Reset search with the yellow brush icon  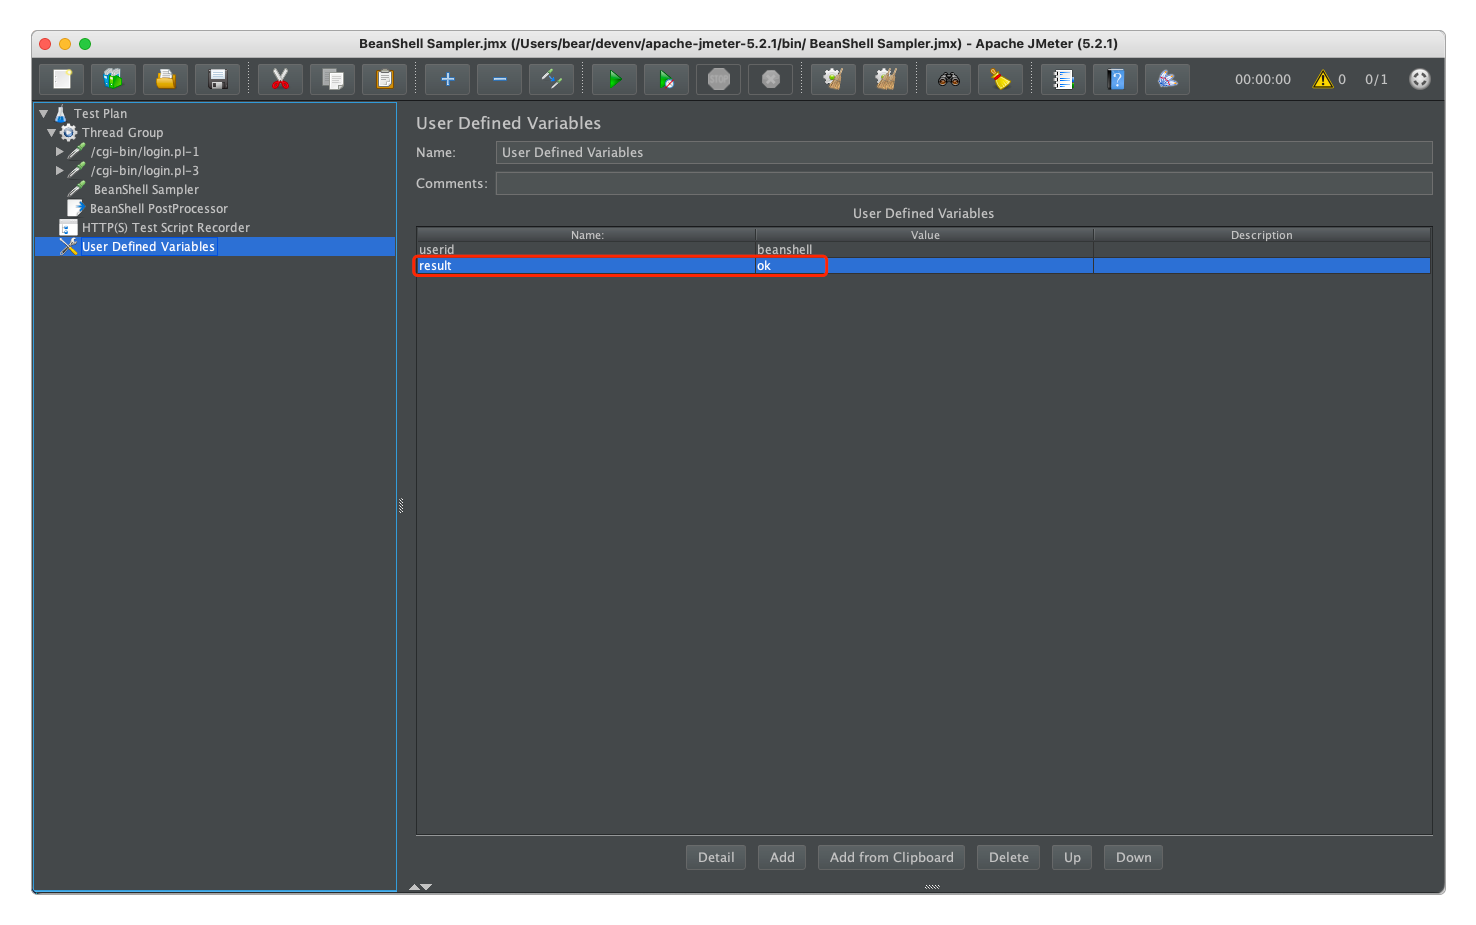(x=1000, y=79)
